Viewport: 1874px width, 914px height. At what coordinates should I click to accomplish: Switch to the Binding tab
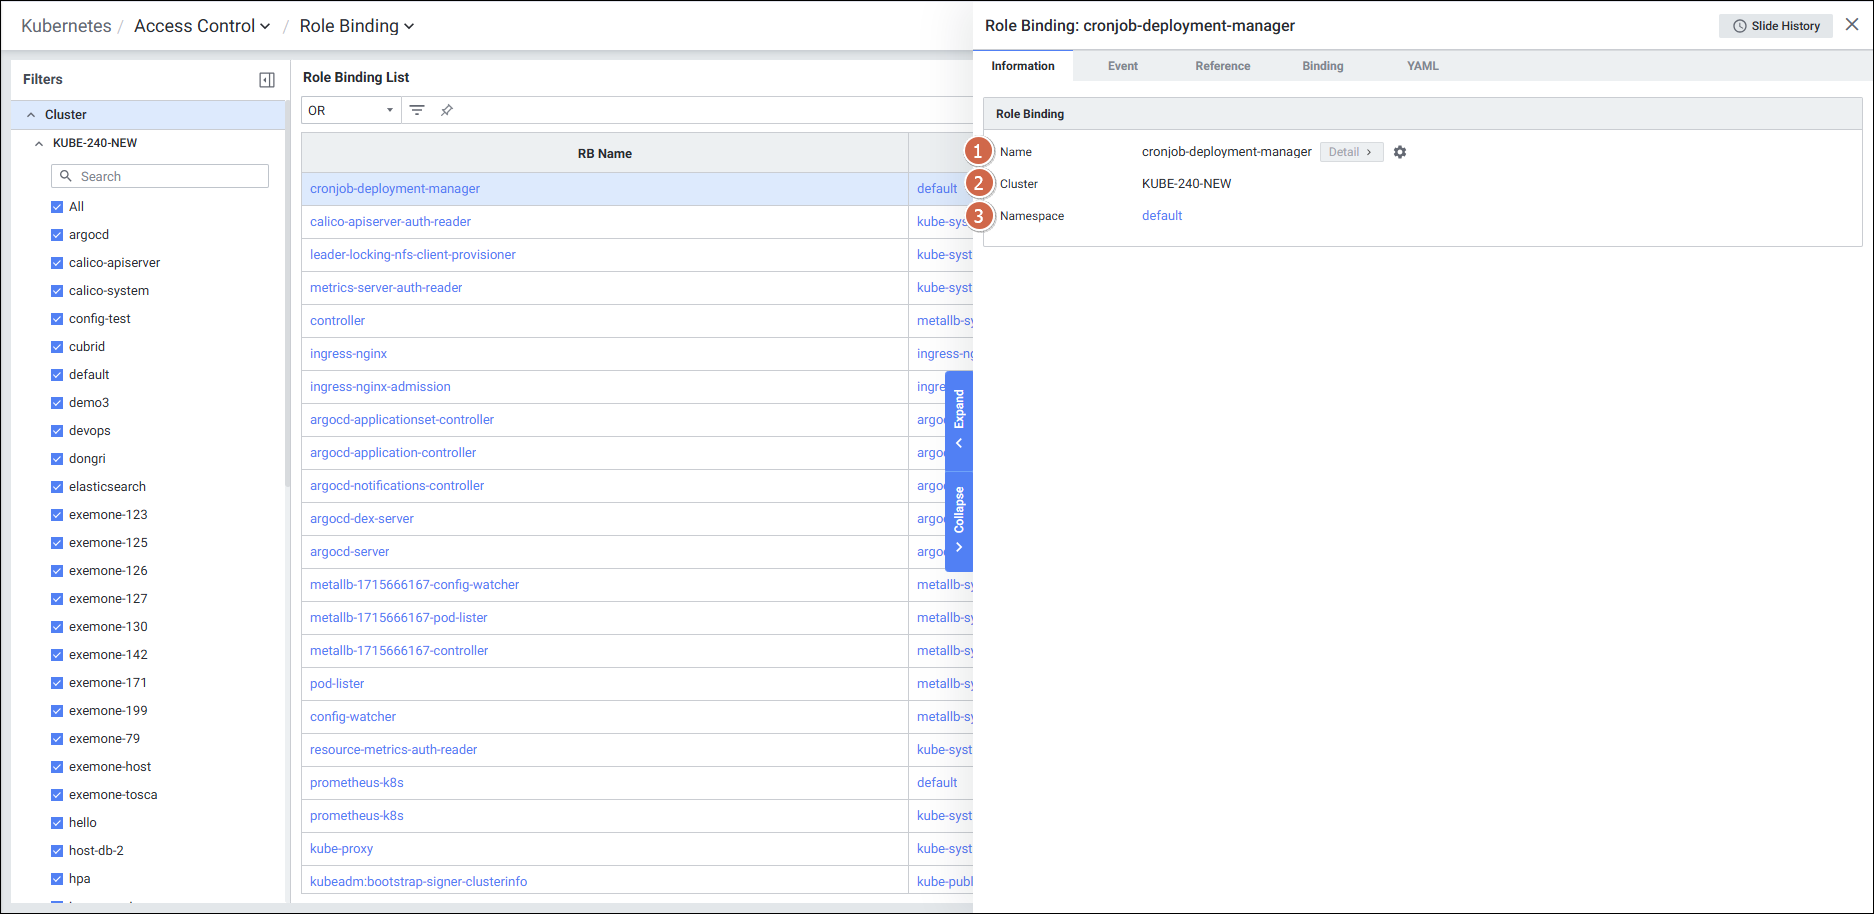click(1322, 66)
